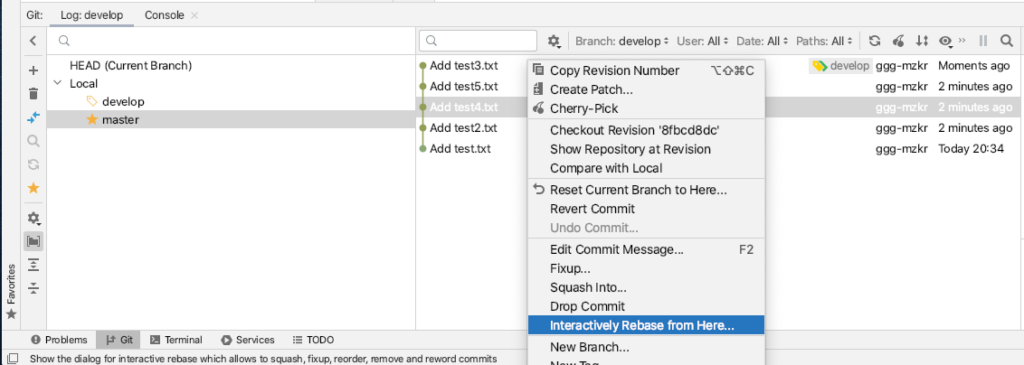Screen dimensions: 1024x365
Task: Open the Terminal tool window button
Action: tap(176, 340)
